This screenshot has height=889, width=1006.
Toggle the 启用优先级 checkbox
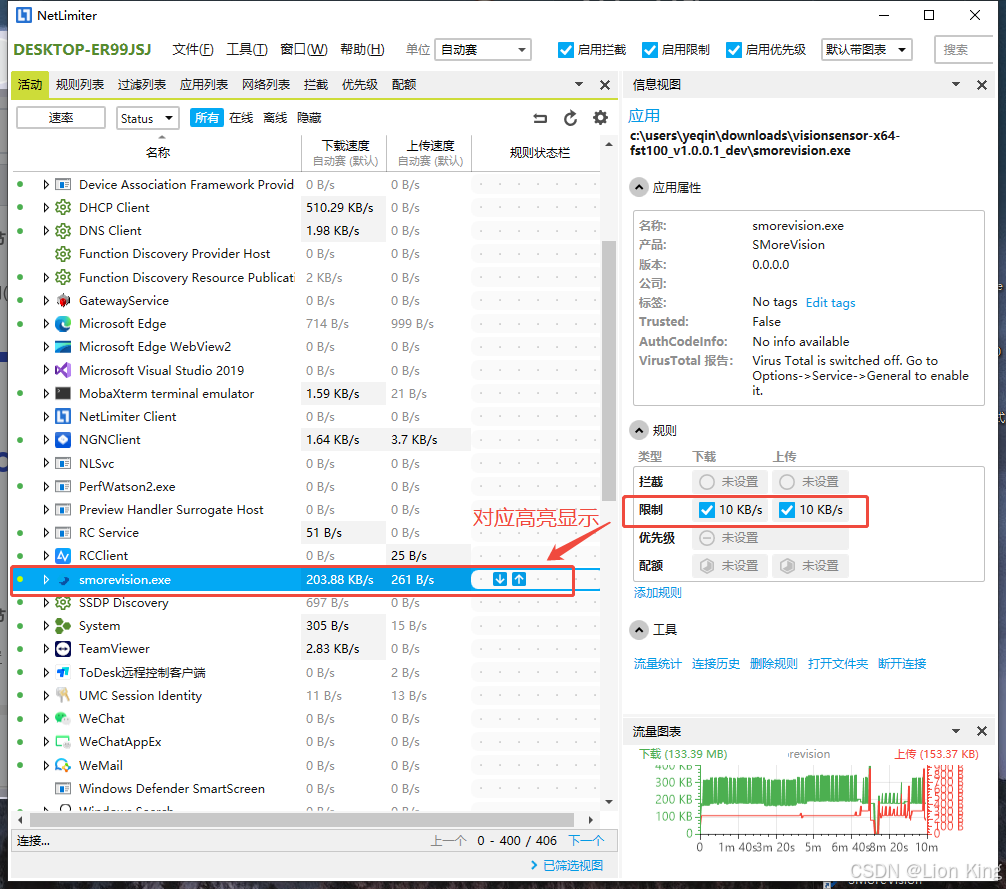734,50
